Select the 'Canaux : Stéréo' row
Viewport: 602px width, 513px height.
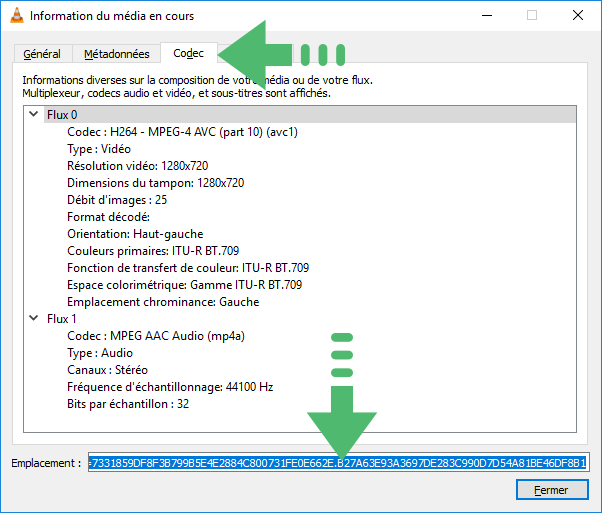[x=108, y=370]
